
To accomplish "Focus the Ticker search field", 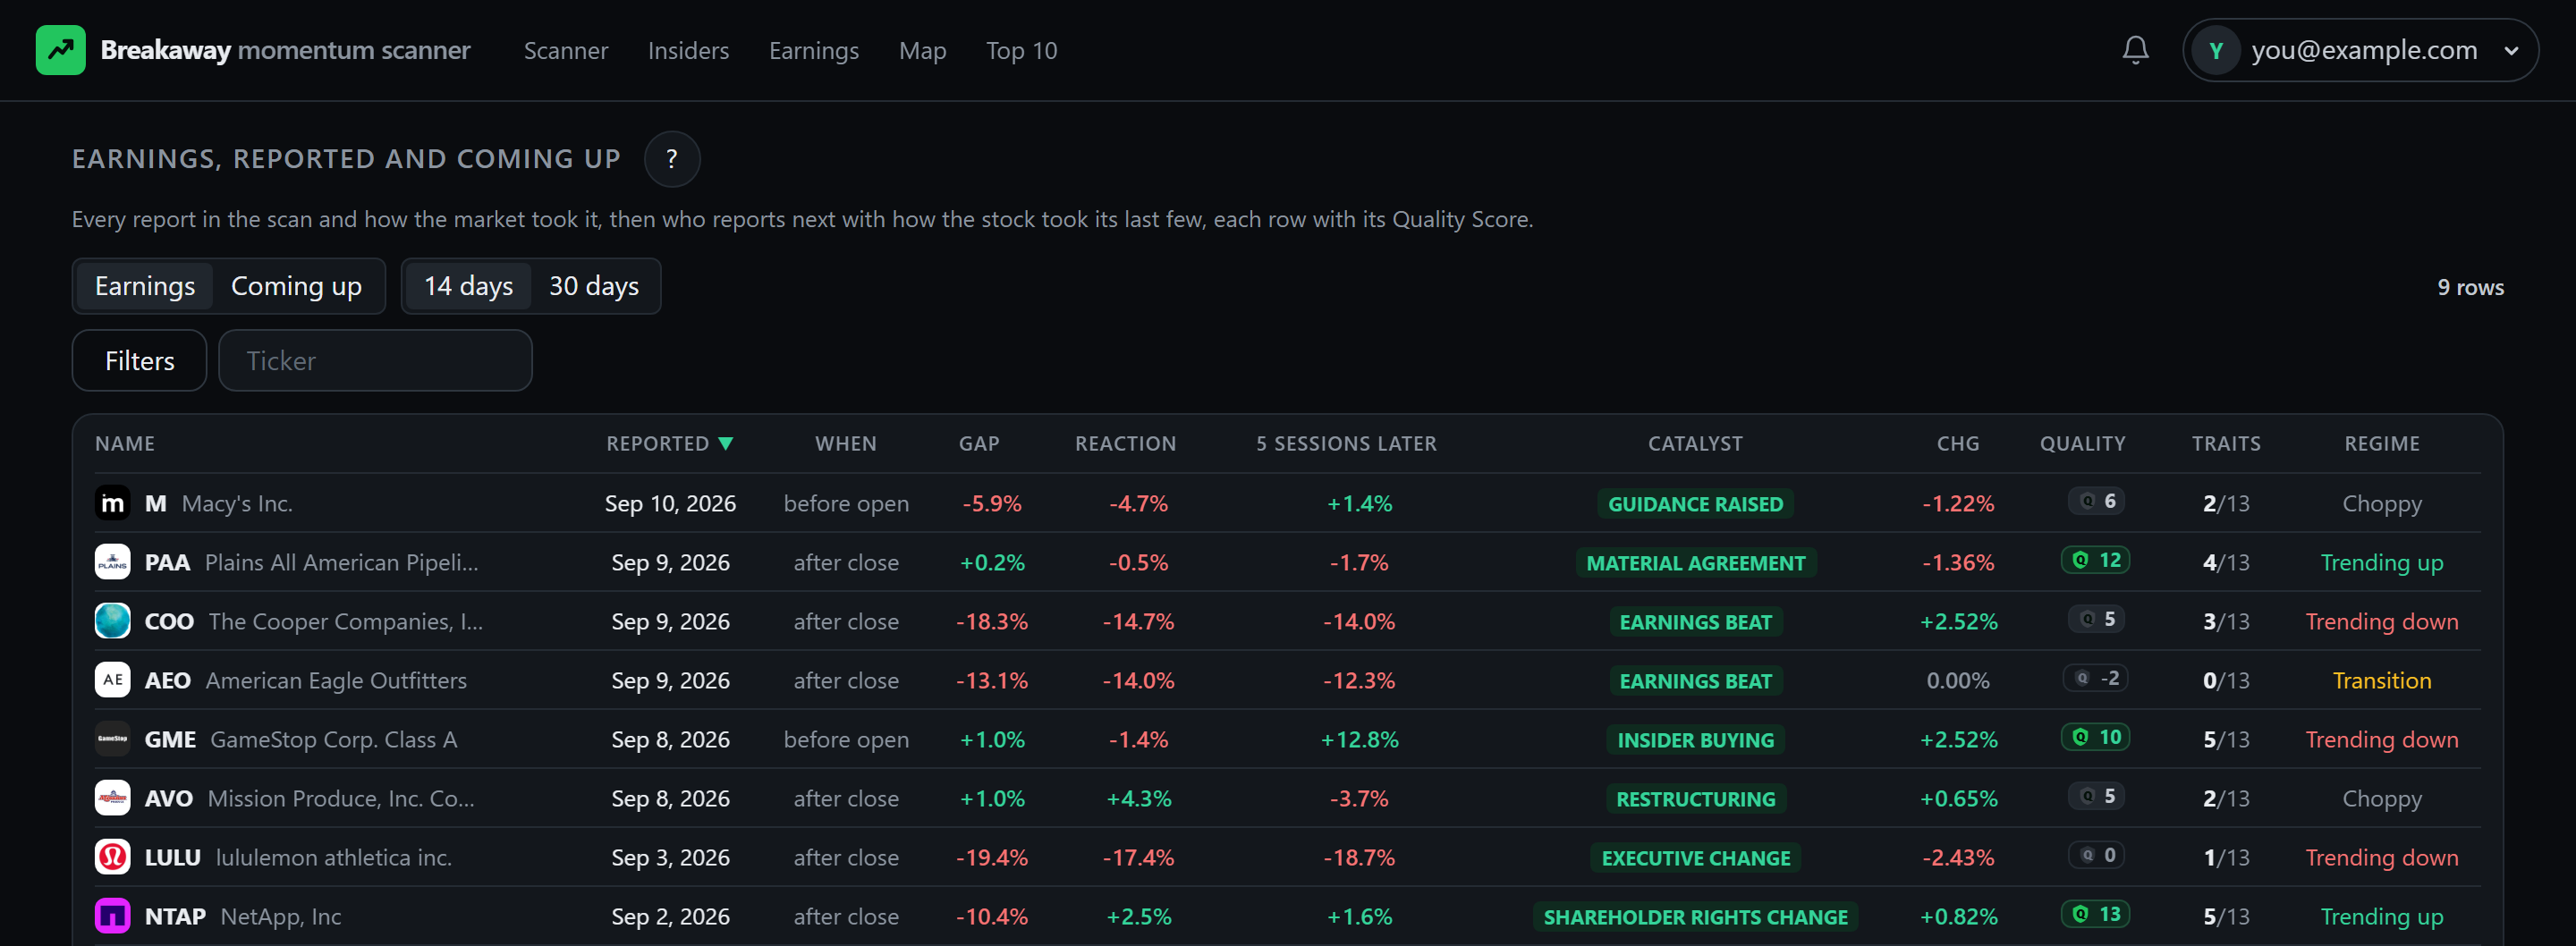I will (x=376, y=361).
